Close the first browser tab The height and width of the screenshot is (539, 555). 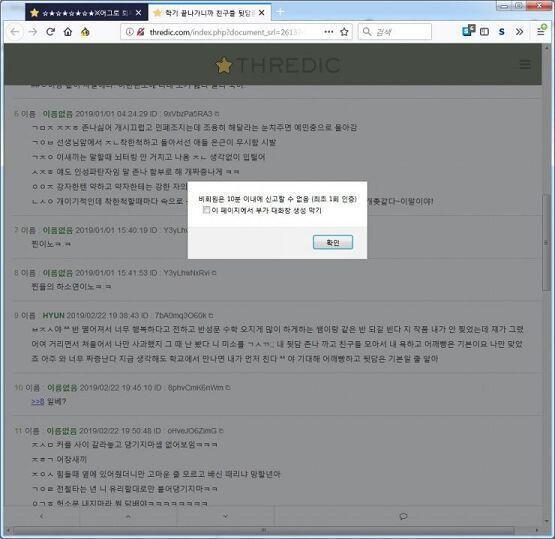tap(139, 13)
